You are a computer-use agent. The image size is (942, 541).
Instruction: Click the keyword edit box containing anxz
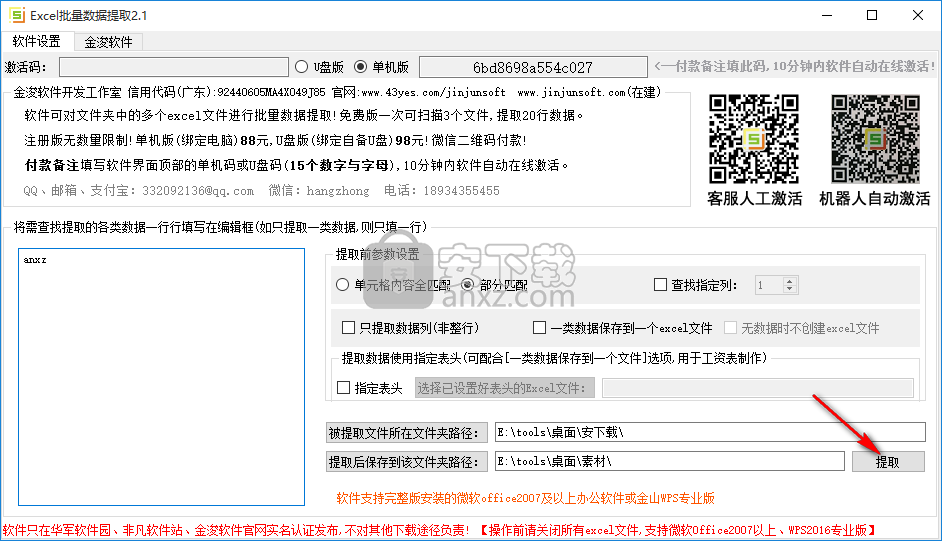(x=161, y=376)
